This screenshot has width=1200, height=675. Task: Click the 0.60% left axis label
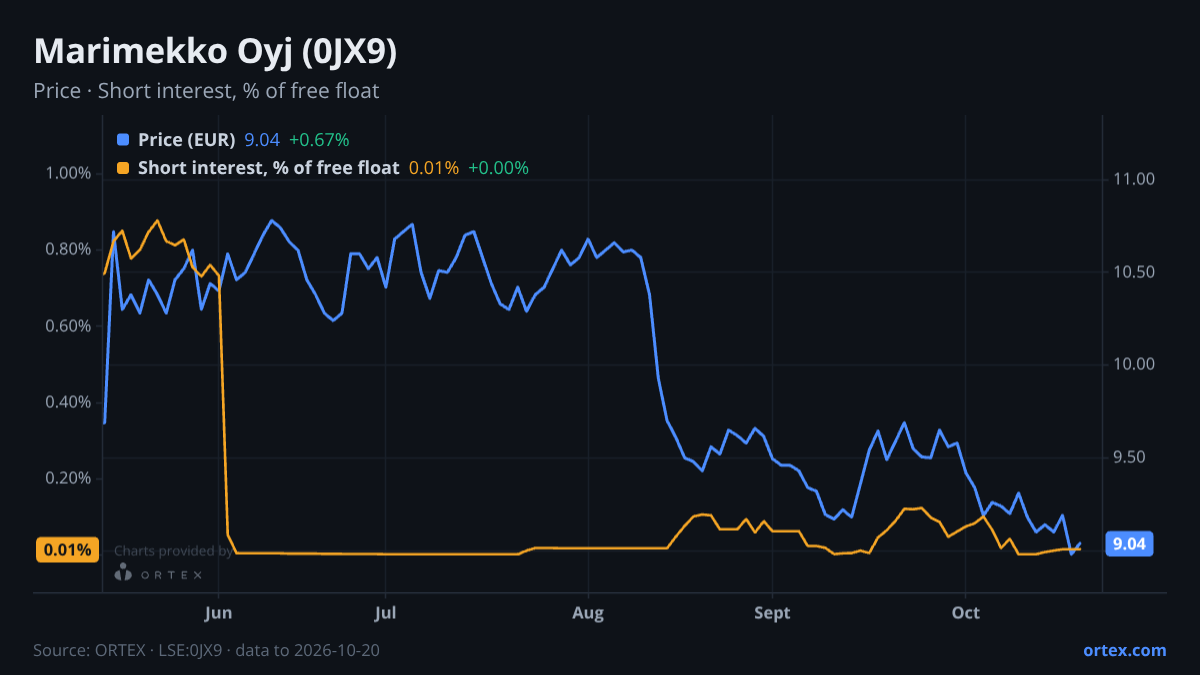[x=68, y=326]
